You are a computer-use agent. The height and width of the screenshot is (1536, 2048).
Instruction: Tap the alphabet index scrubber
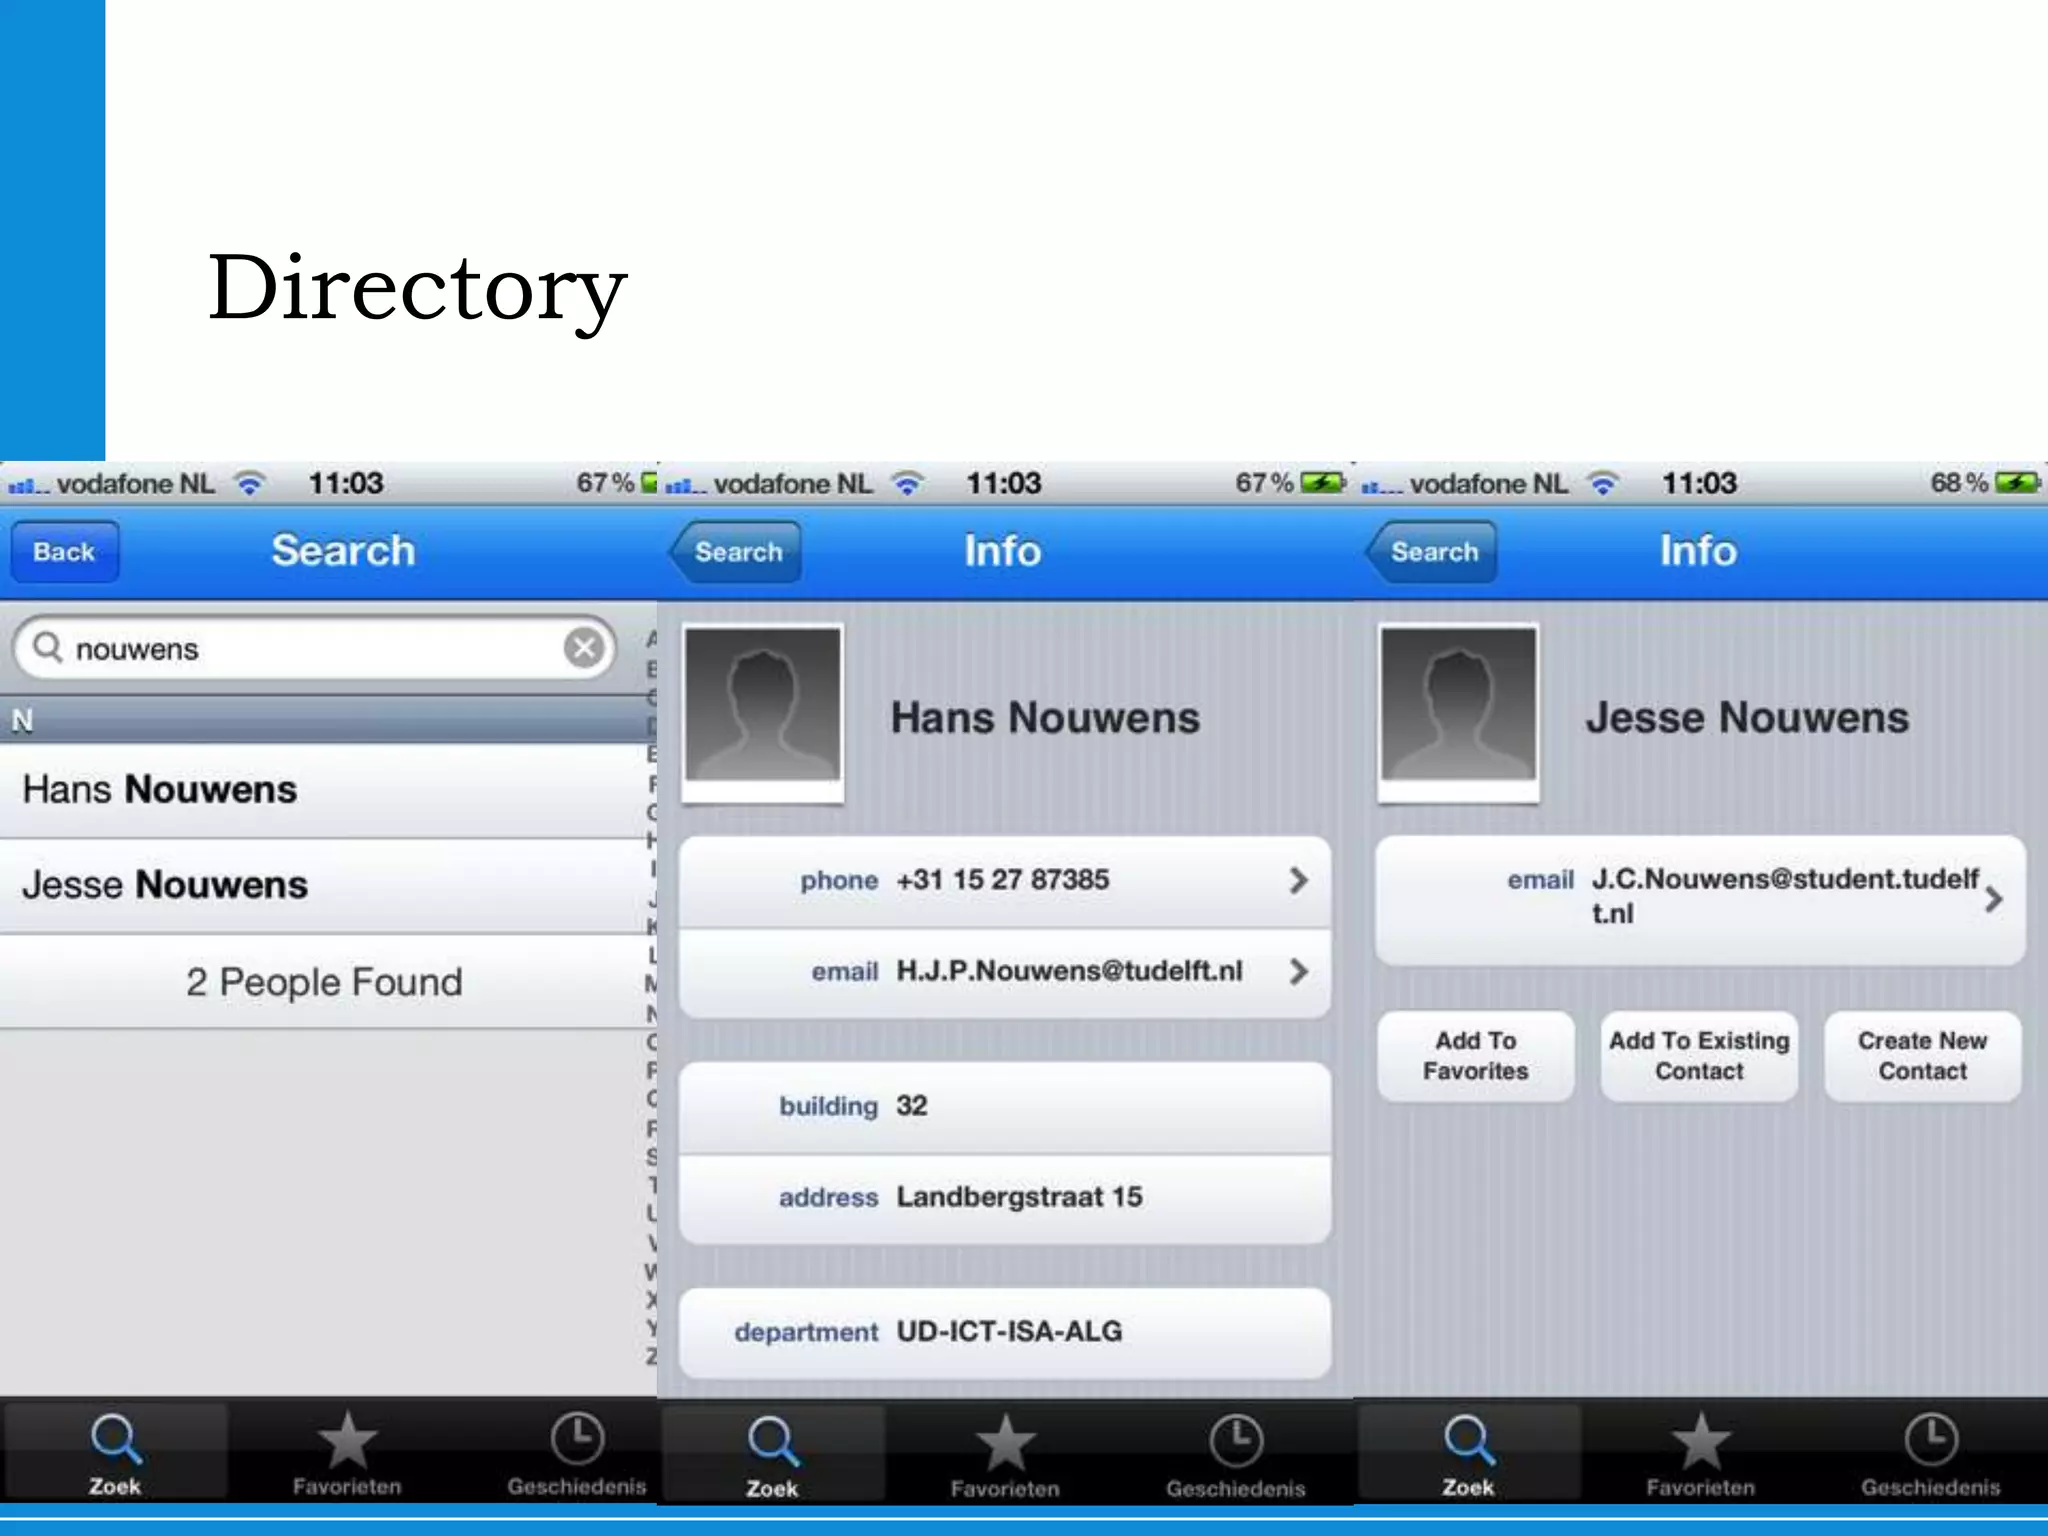(x=651, y=996)
